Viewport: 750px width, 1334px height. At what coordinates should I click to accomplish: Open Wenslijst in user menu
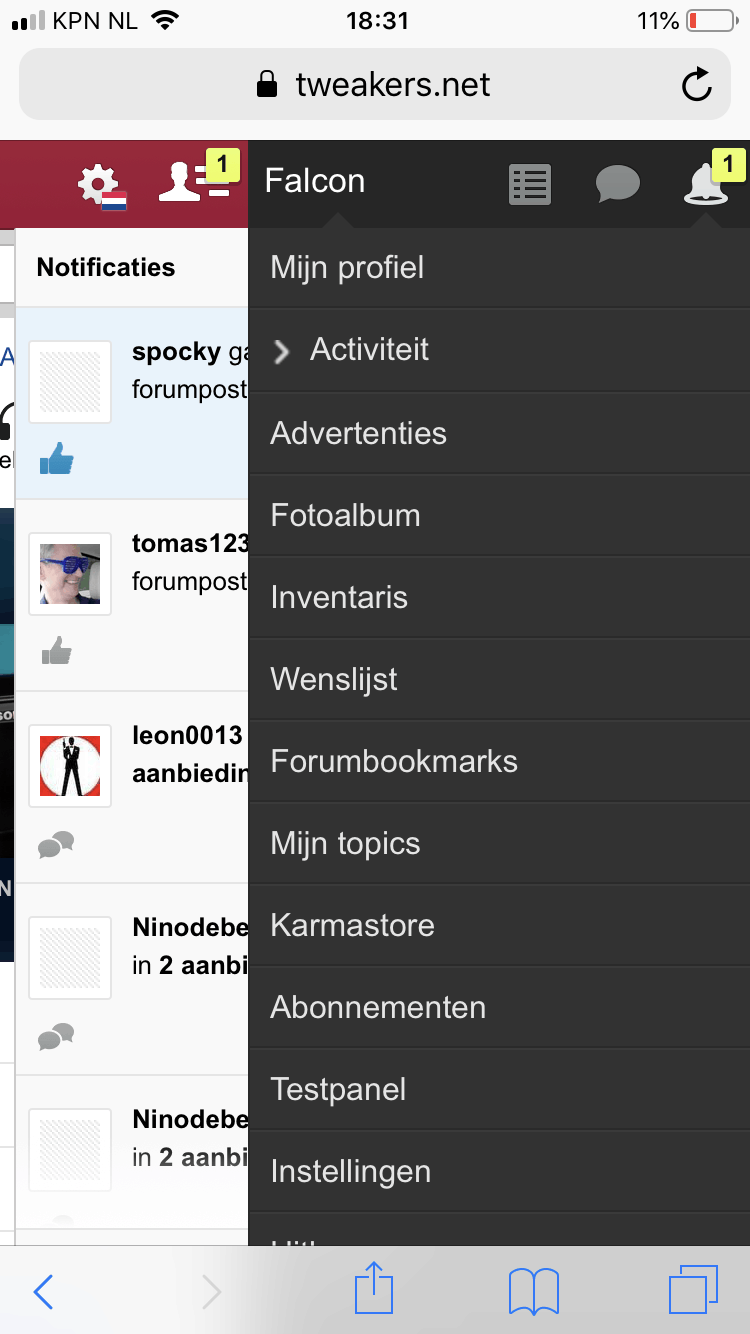point(334,679)
